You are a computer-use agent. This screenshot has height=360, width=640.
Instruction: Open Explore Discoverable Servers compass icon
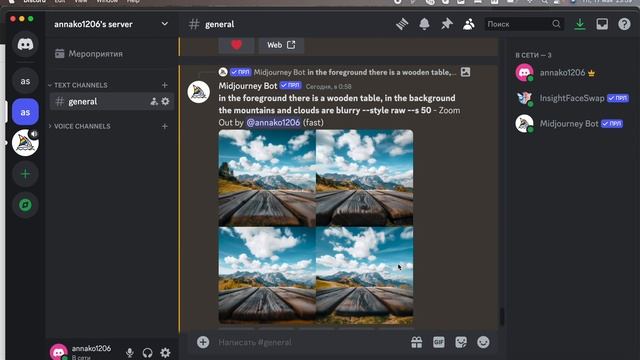point(25,205)
